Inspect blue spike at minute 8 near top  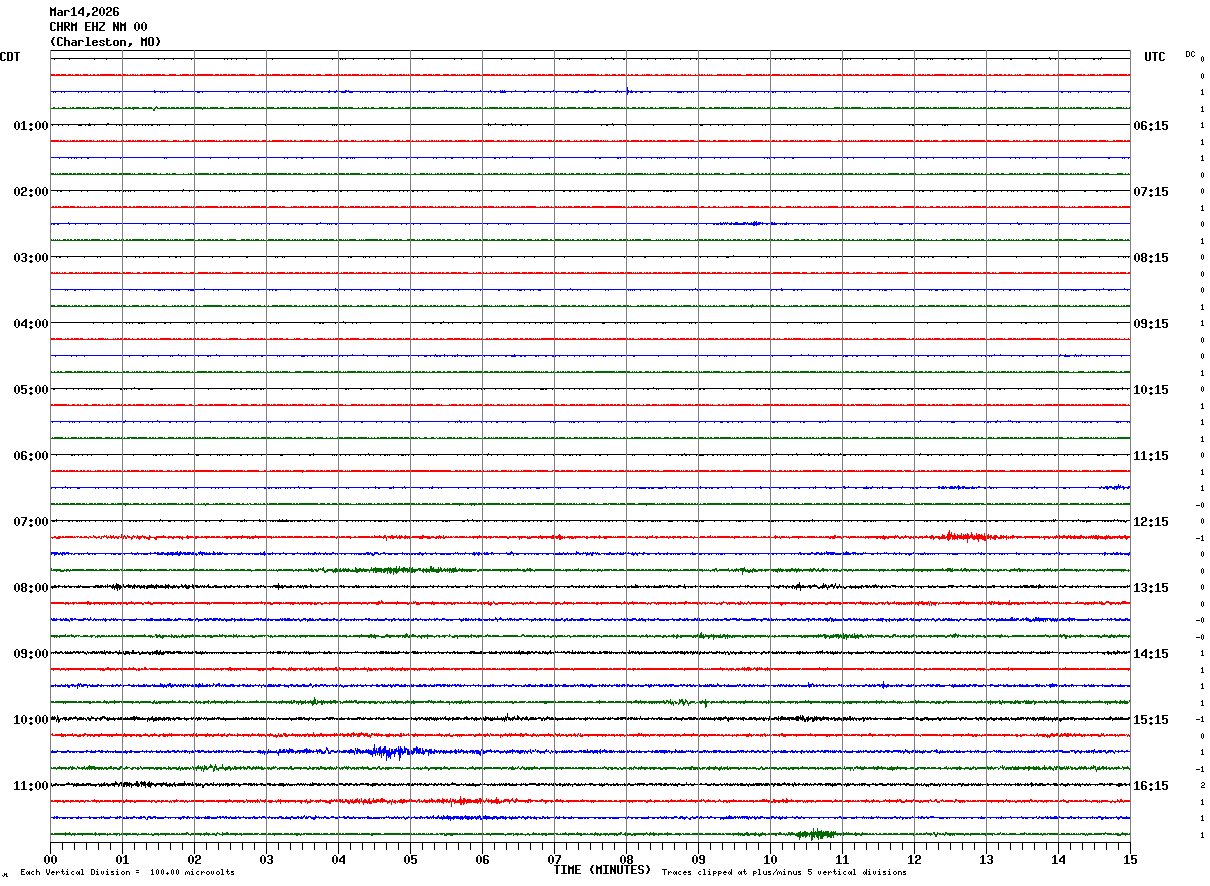627,92
